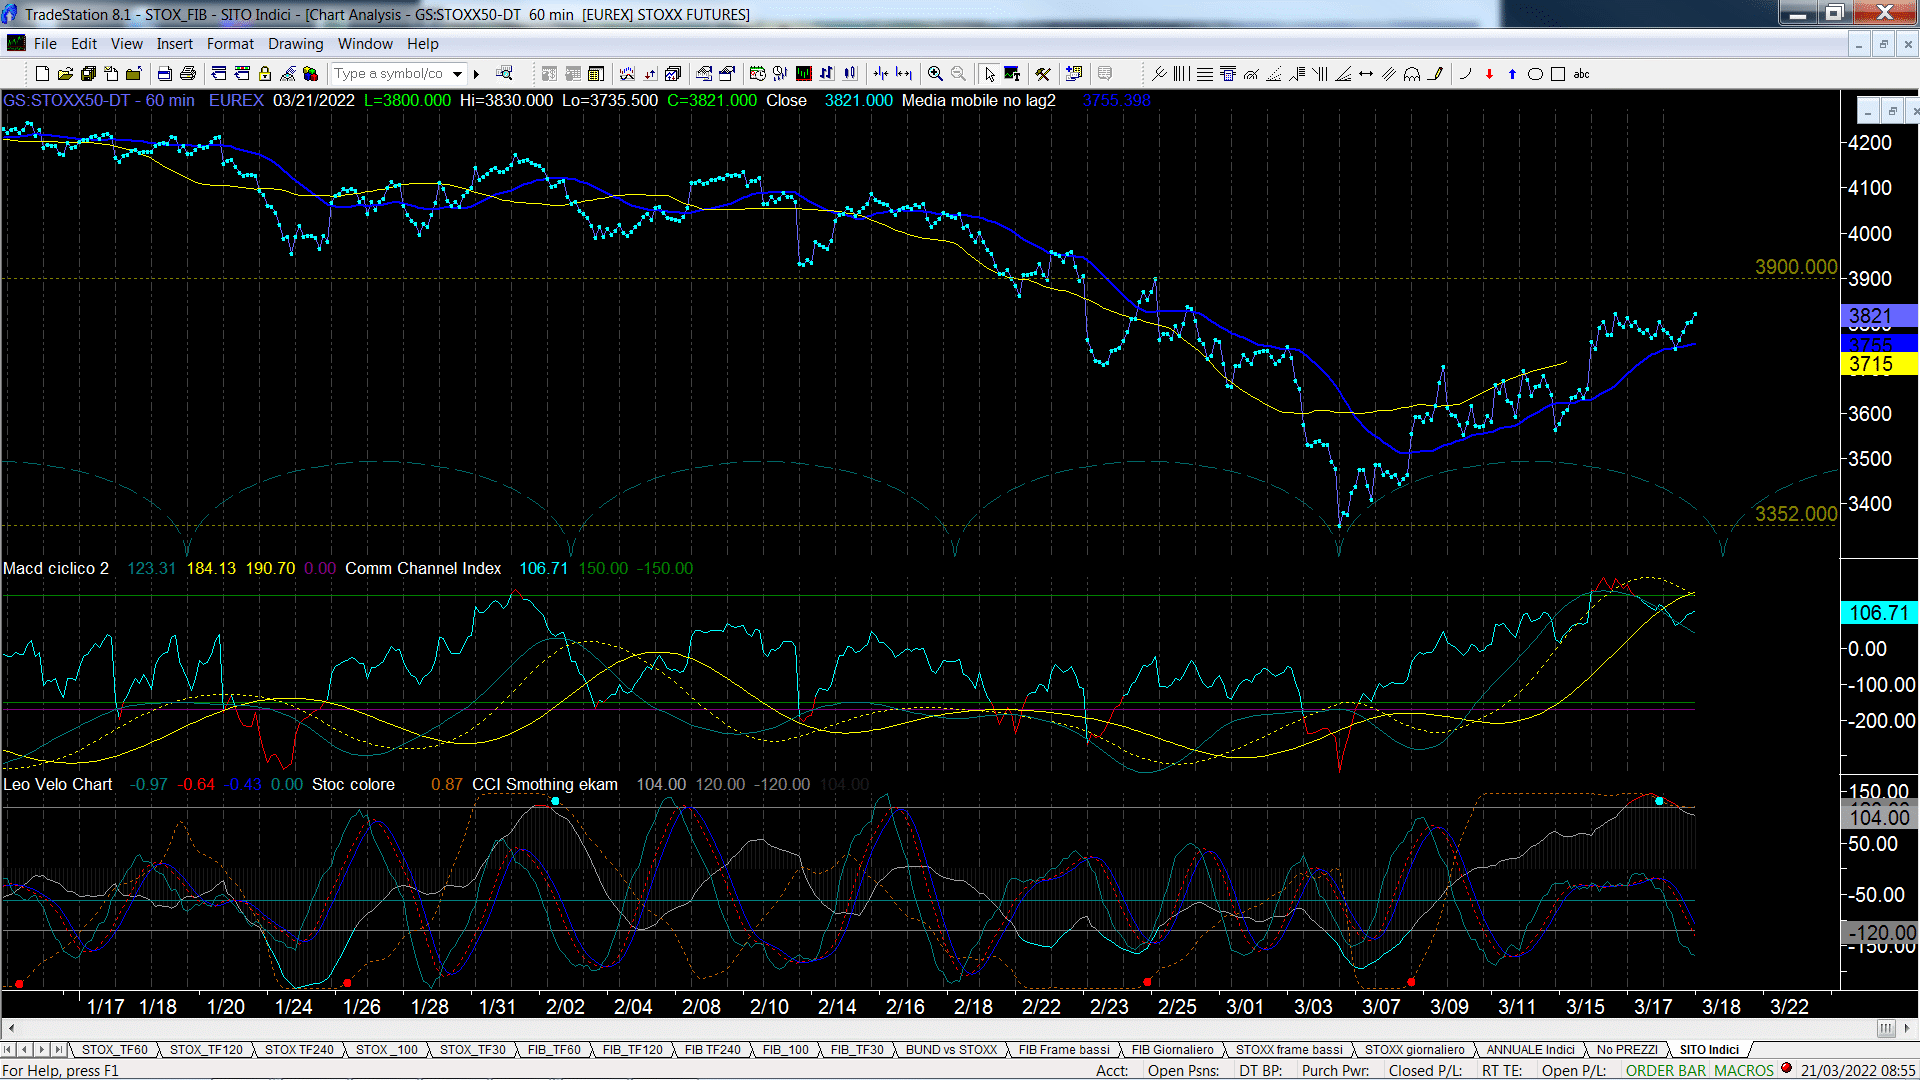Select the horizontal lines drawing tool
Screen dimensions: 1920x1080
click(1205, 73)
